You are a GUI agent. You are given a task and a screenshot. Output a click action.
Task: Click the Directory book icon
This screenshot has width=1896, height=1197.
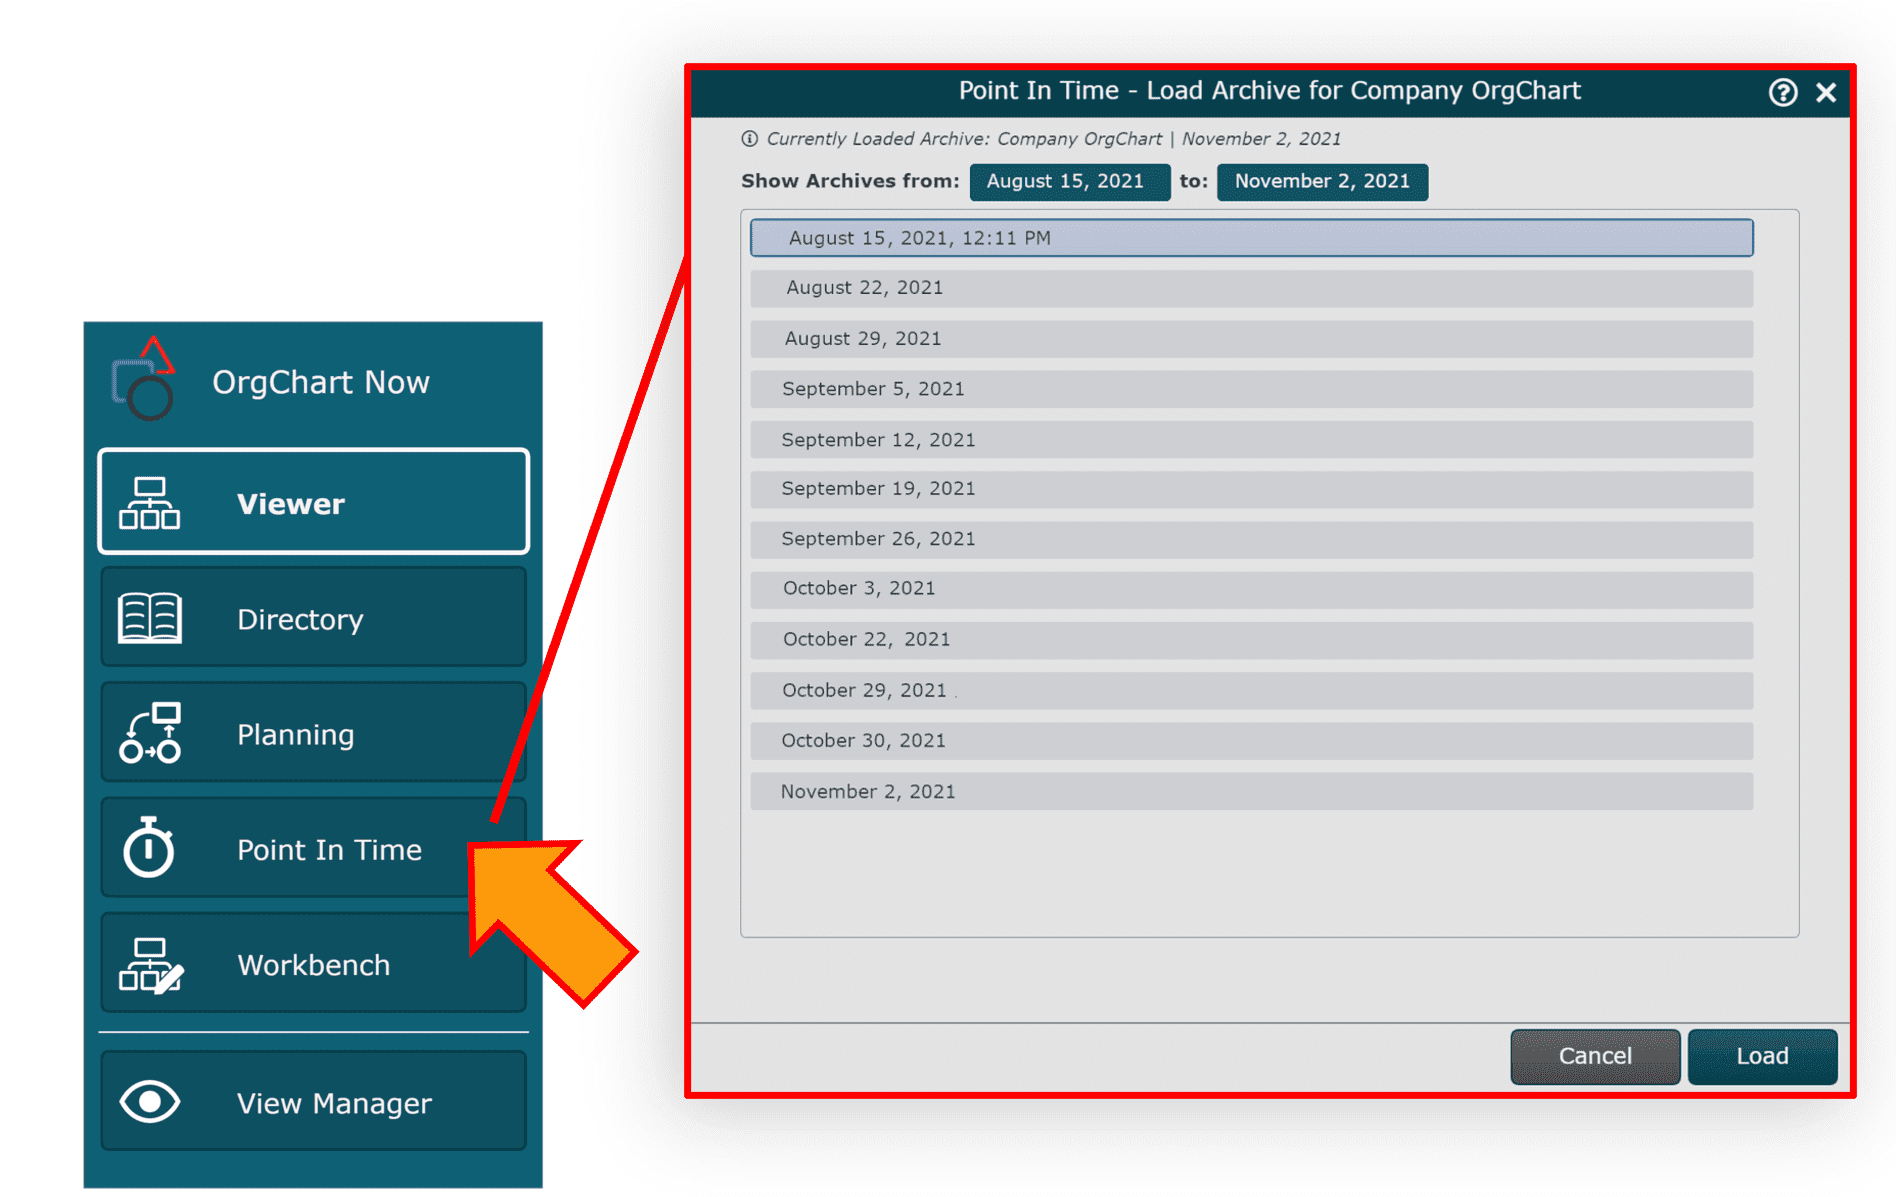tap(149, 618)
